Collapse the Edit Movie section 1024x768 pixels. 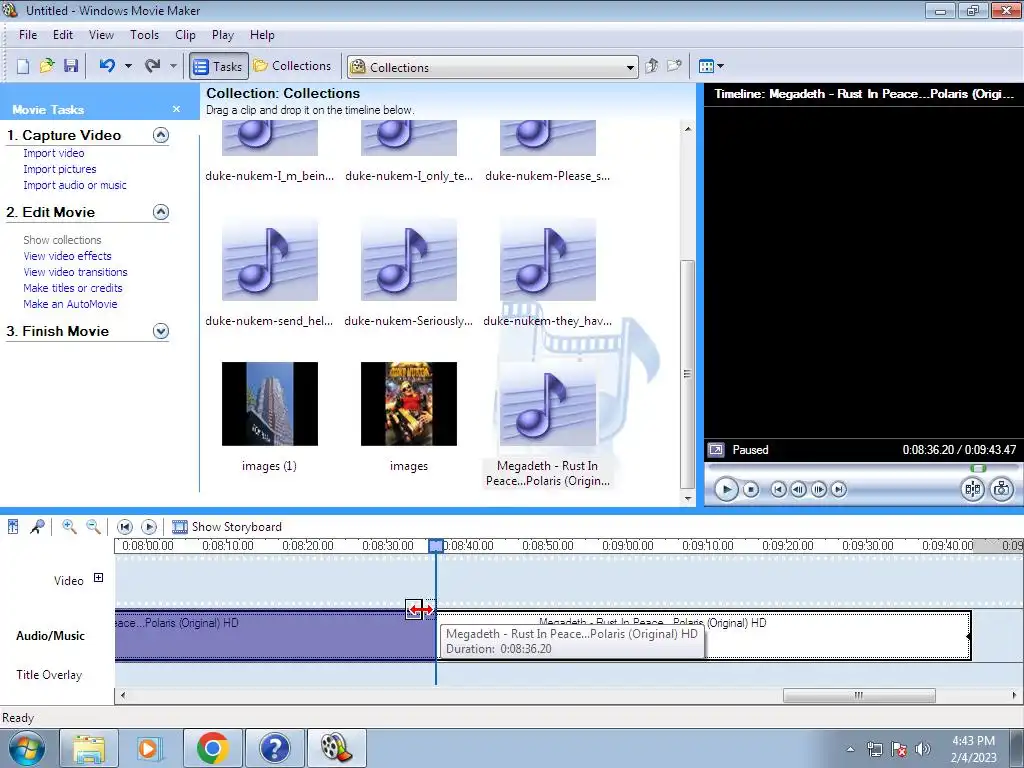pos(161,212)
